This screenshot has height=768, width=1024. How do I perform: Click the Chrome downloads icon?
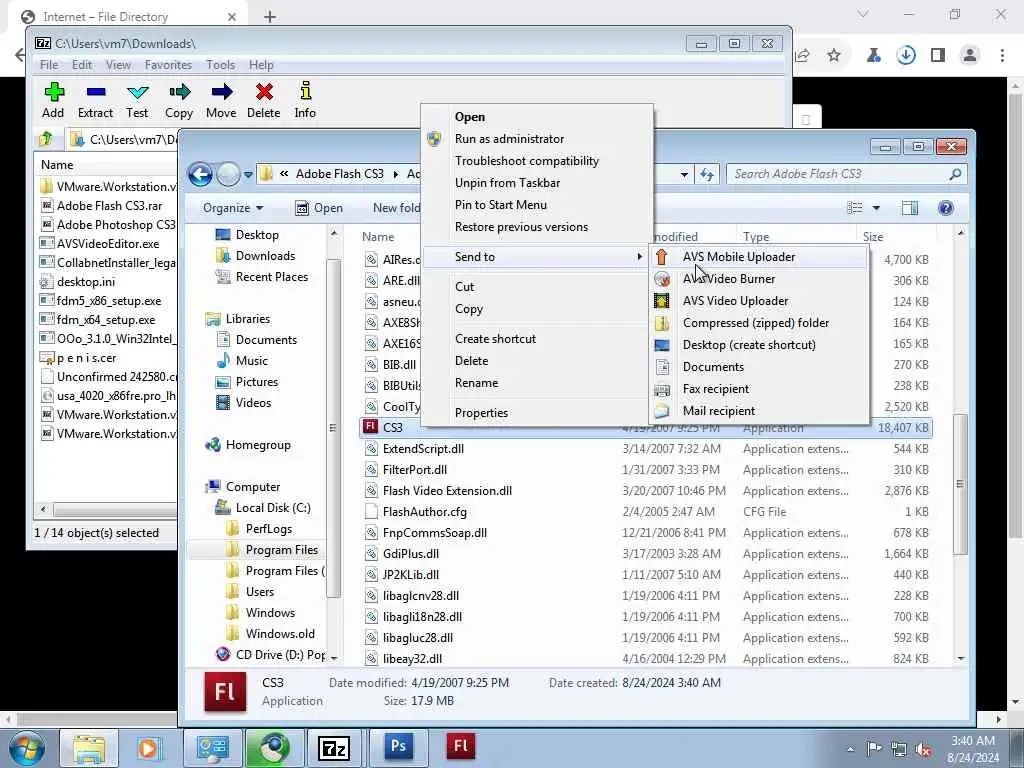905,56
